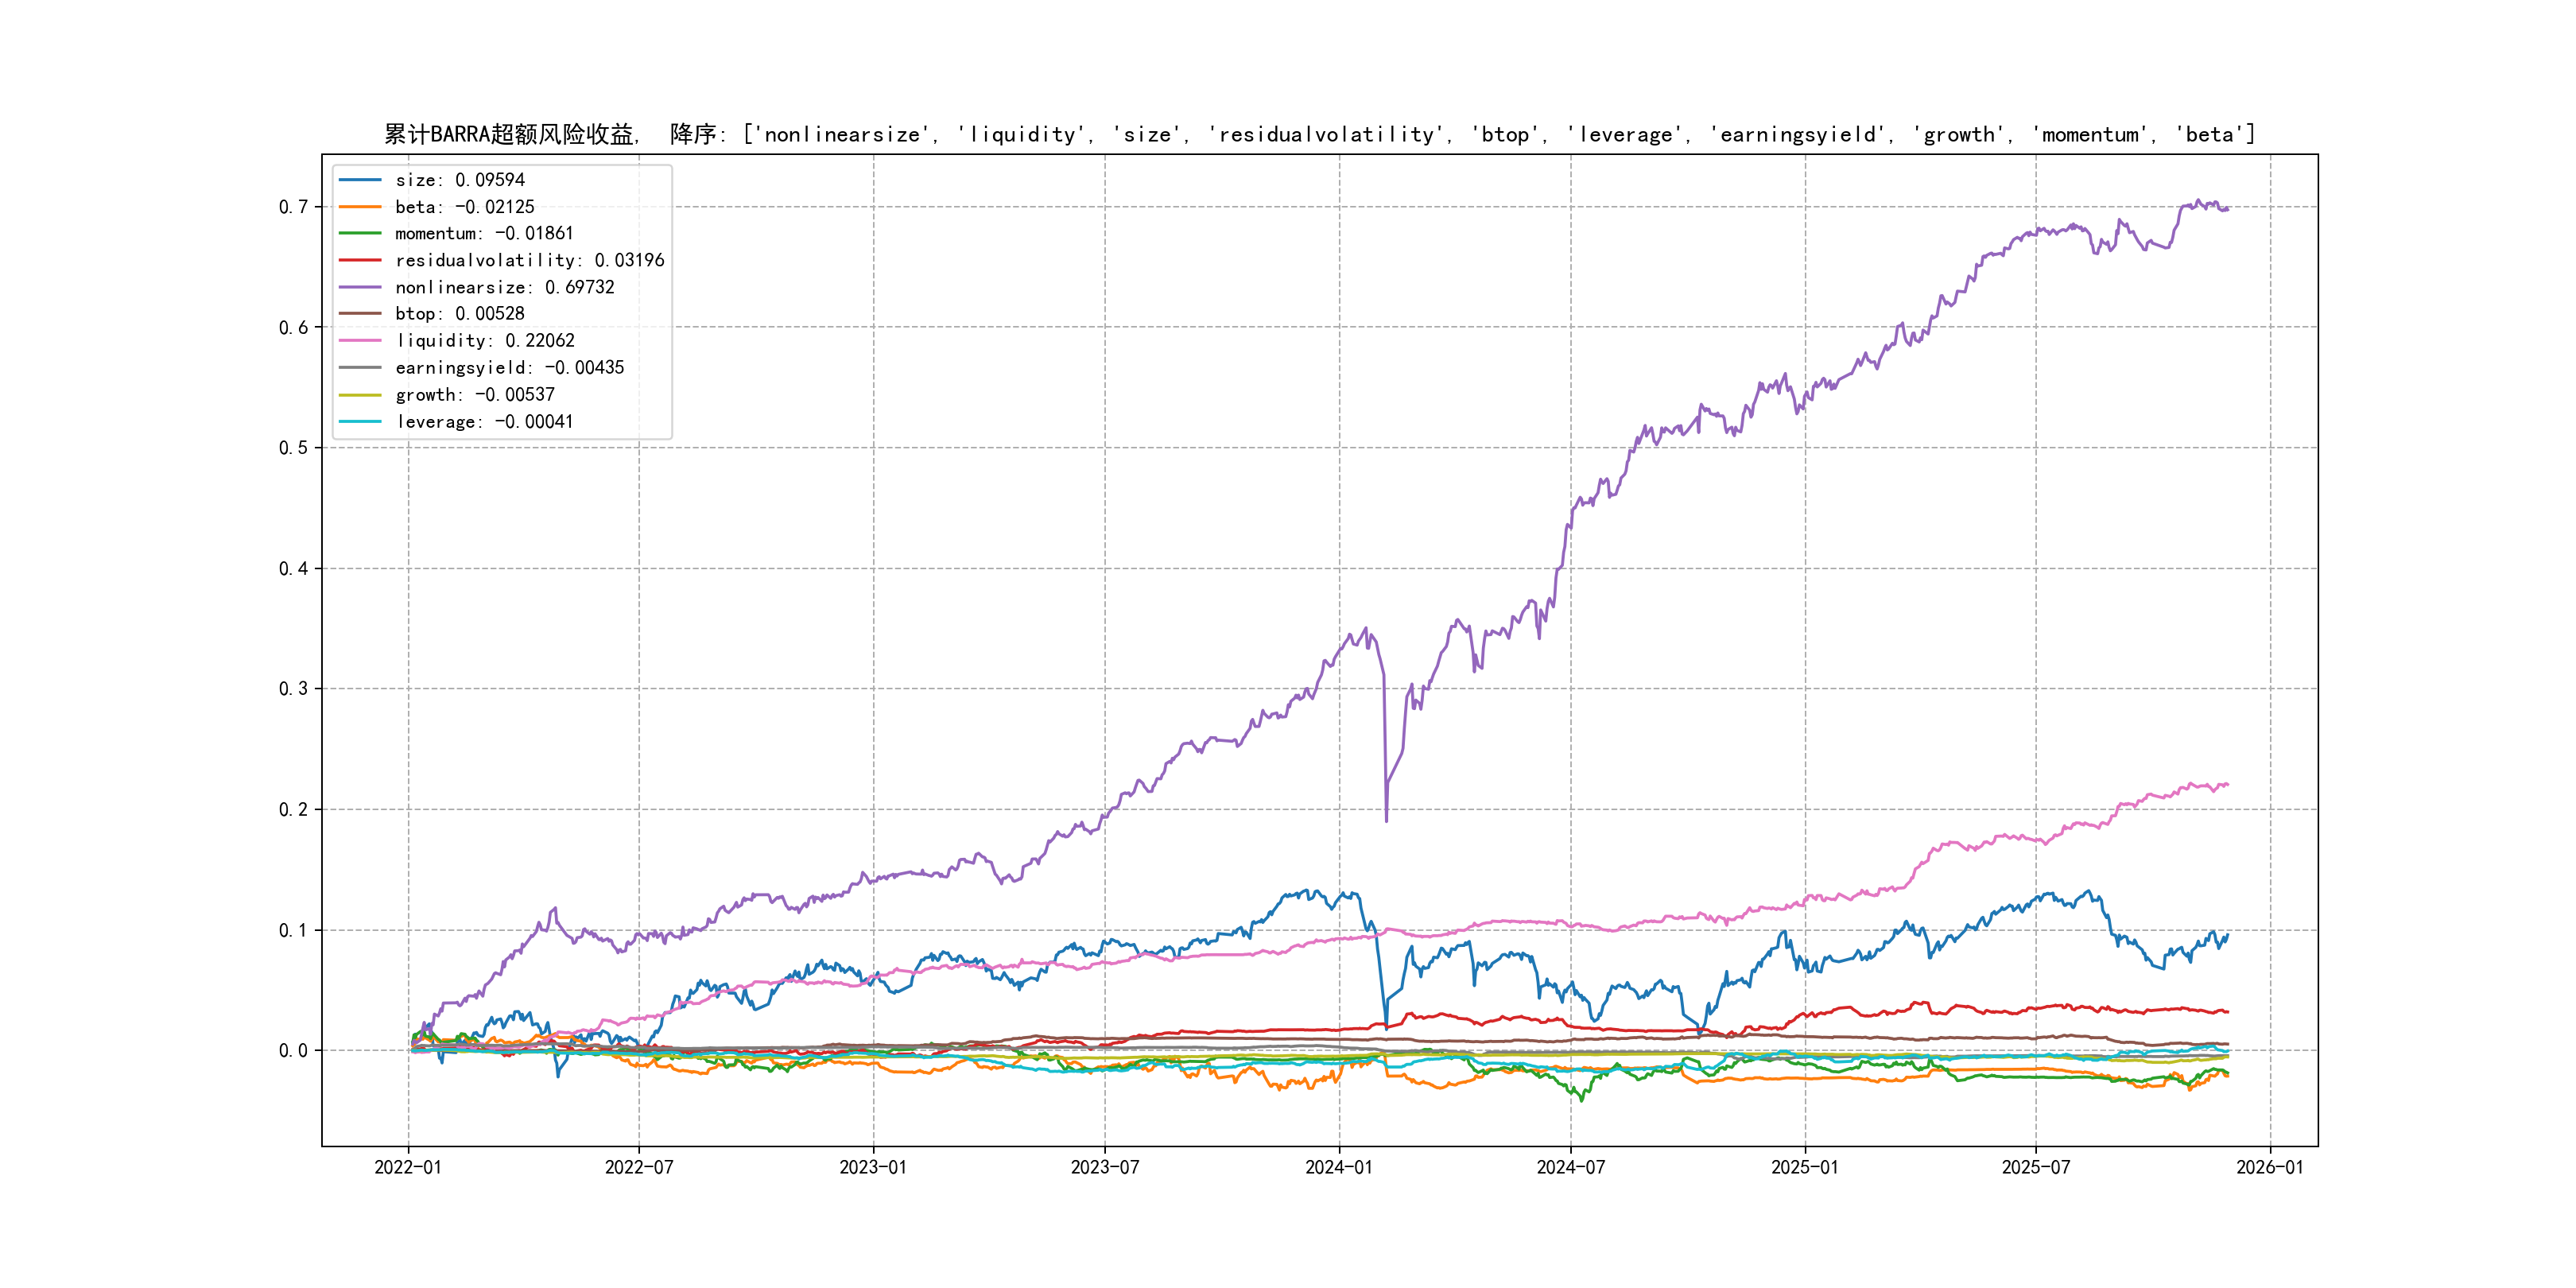
Task: Click the pink liquidity line endpoint
Action: [2227, 785]
